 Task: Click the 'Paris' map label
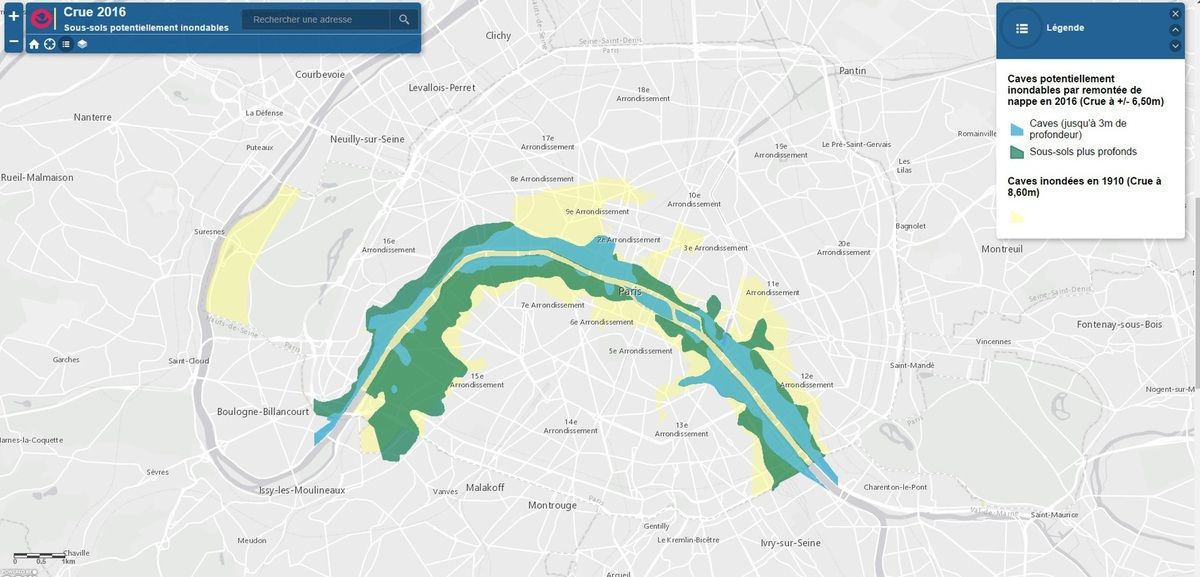631,291
